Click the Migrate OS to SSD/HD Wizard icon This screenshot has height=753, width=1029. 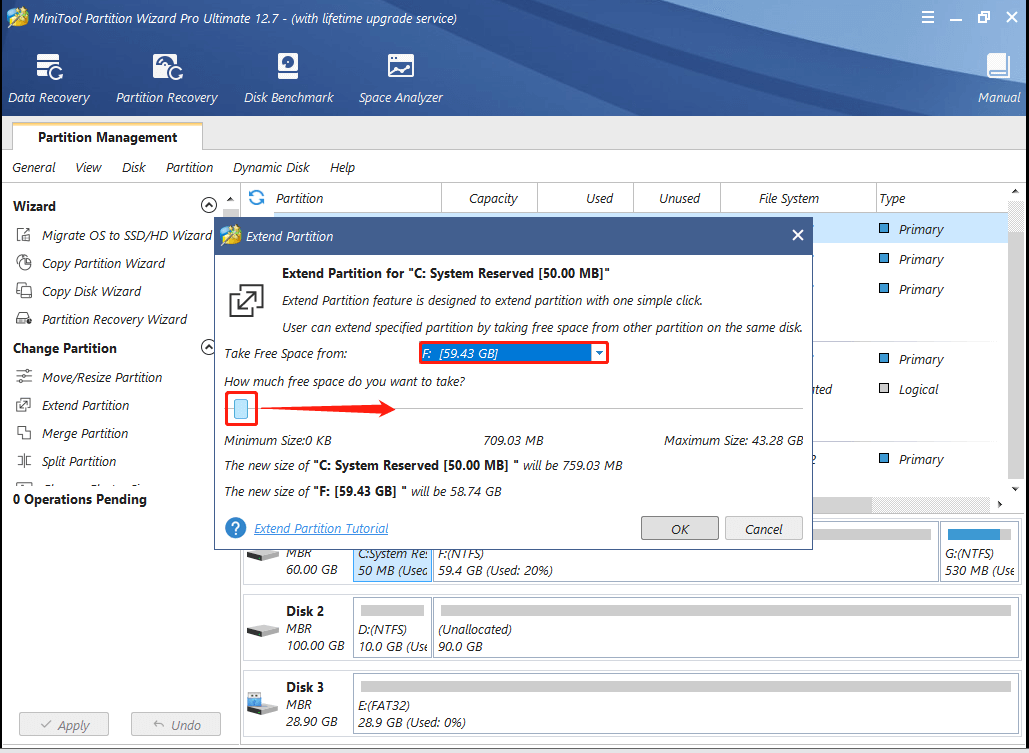pyautogui.click(x=24, y=235)
